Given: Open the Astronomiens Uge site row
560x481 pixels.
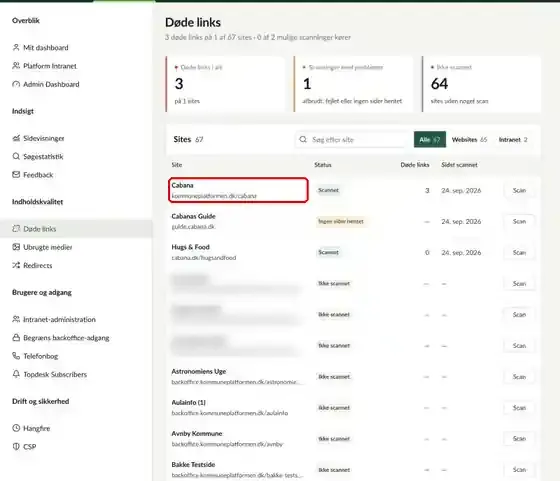Looking at the screenshot, I should pyautogui.click(x=353, y=377).
